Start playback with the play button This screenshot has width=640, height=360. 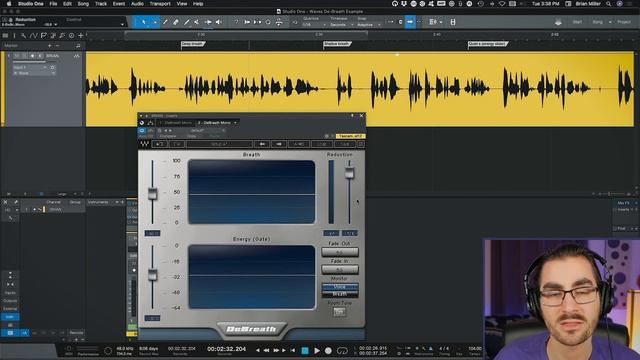point(317,351)
